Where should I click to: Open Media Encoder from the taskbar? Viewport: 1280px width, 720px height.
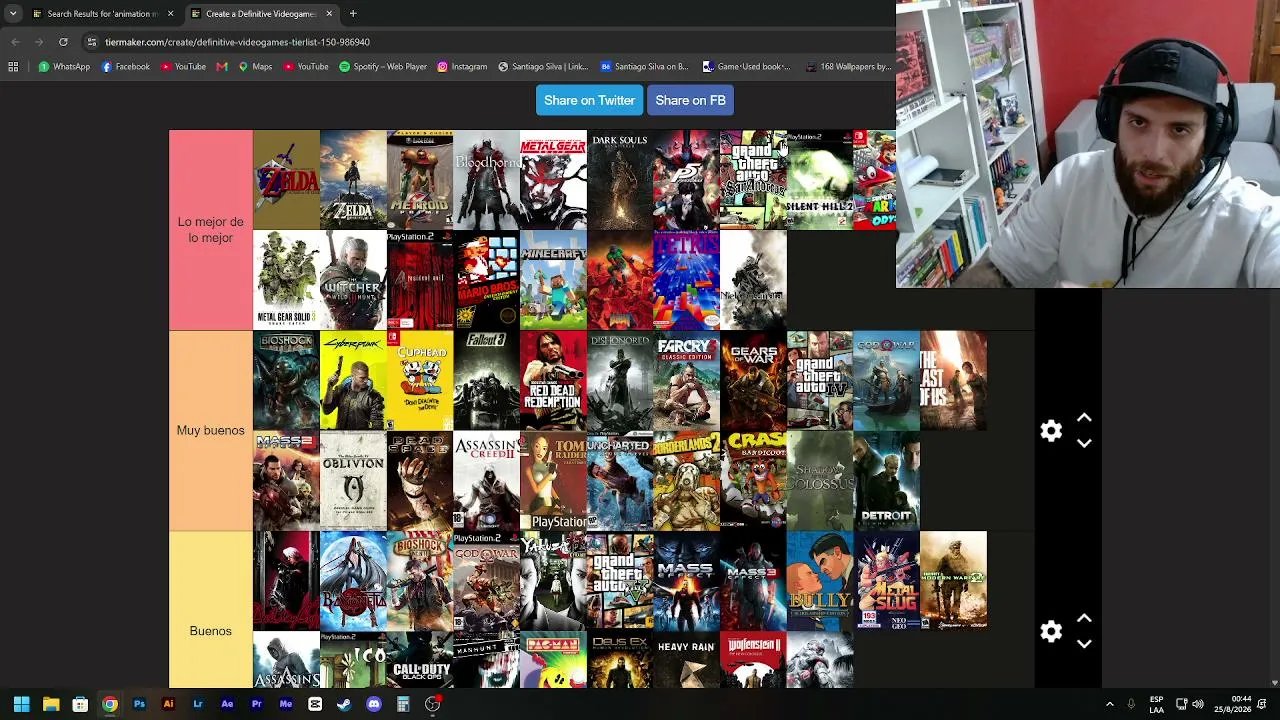(x=286, y=704)
